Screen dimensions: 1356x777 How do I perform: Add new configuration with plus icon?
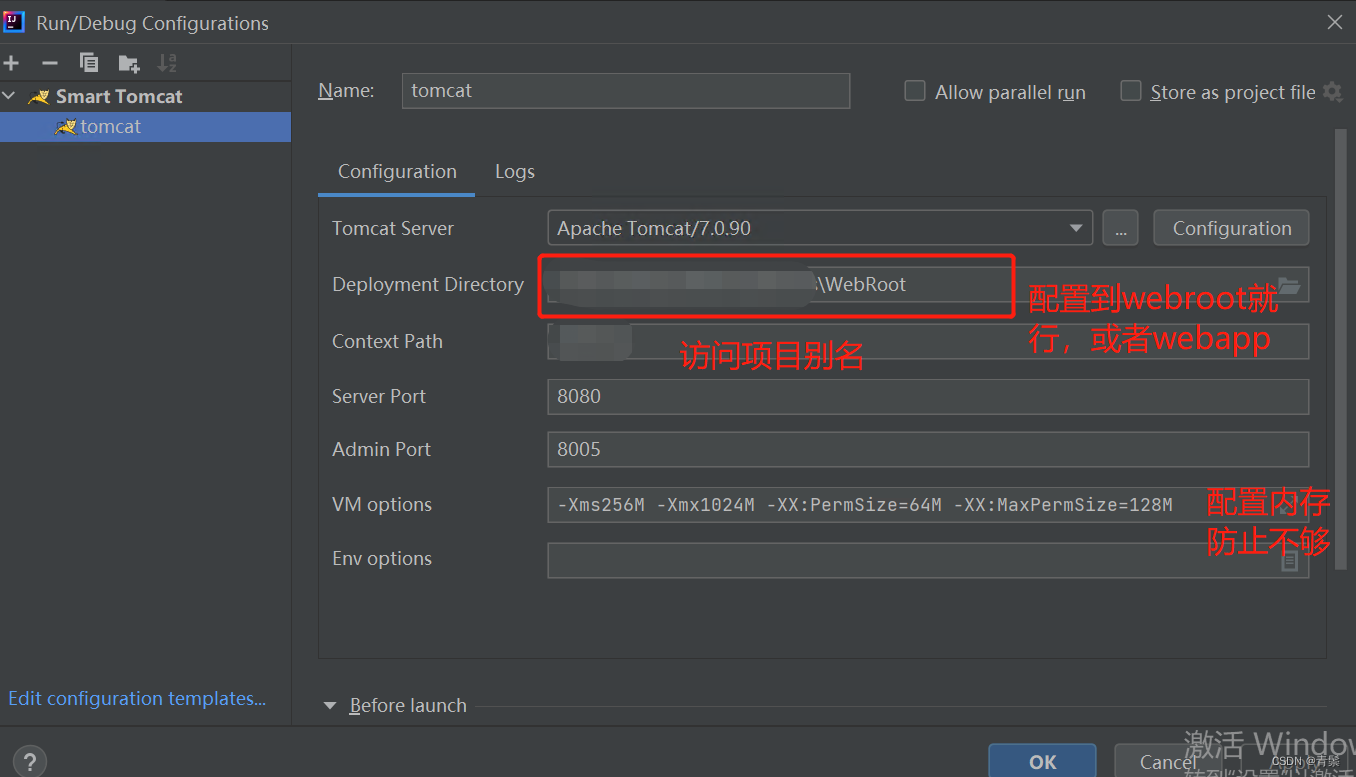pos(11,63)
